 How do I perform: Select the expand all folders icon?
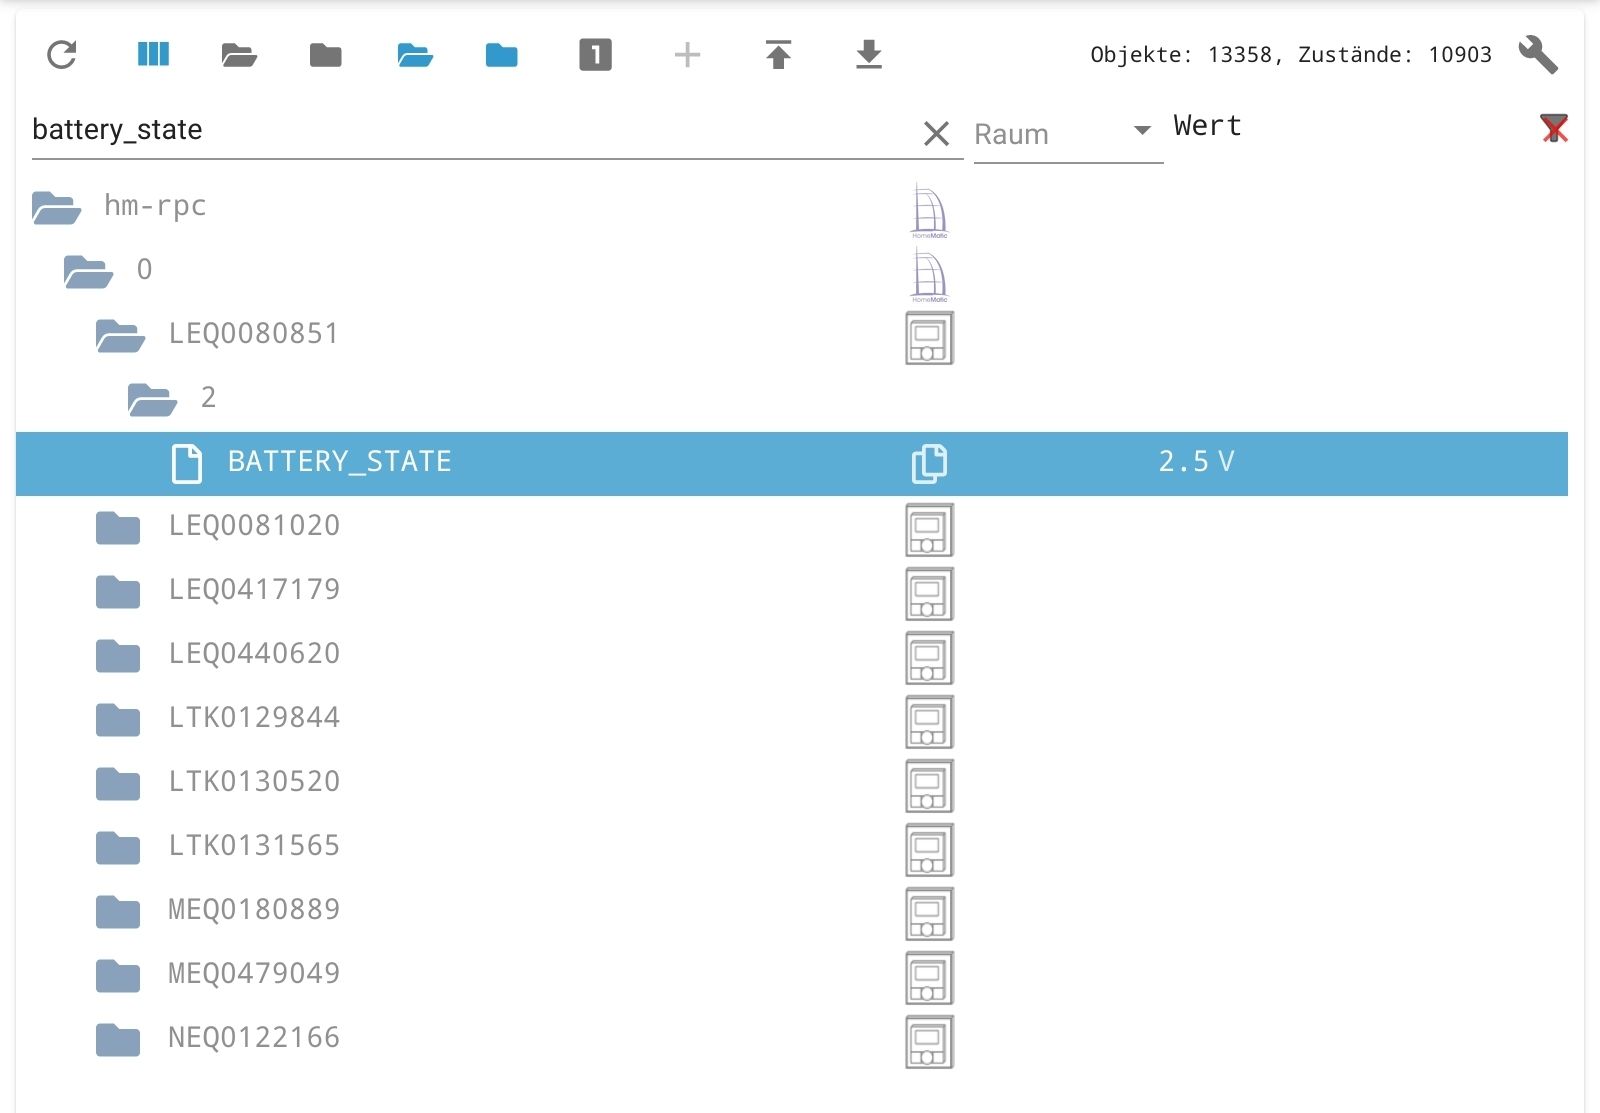pos(238,55)
